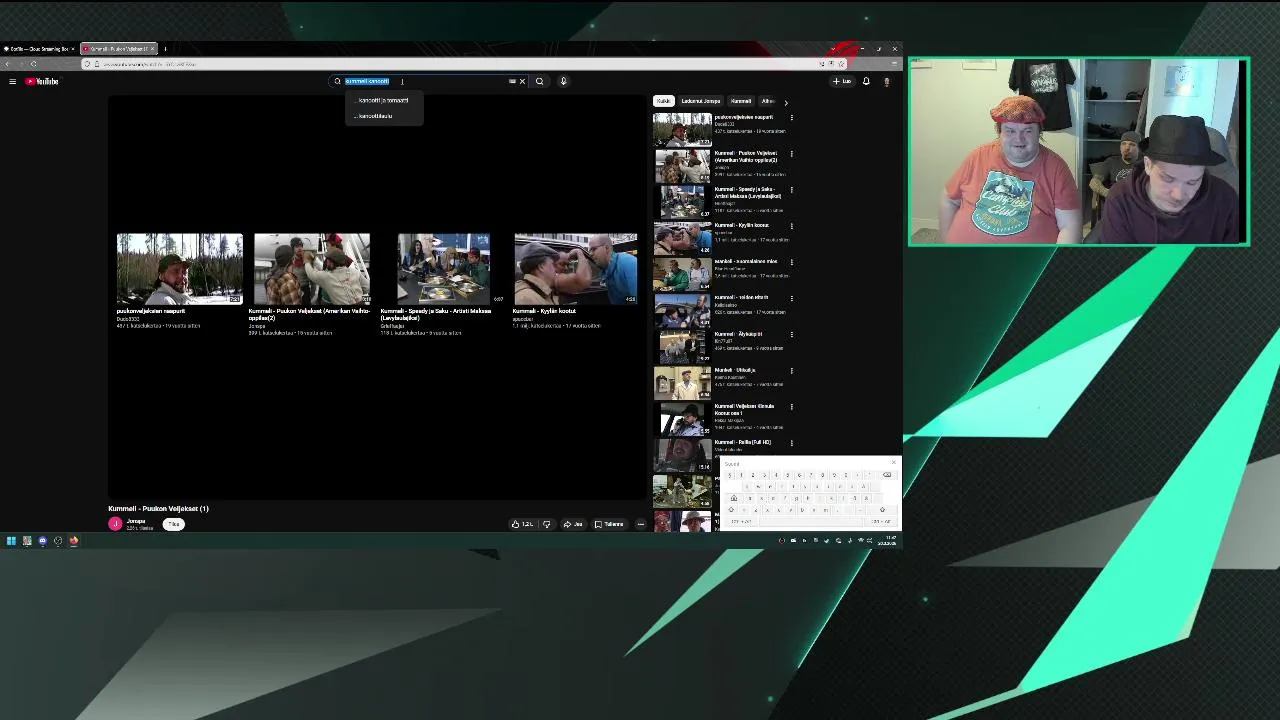Viewport: 1280px width, 720px height.
Task: Choose the second search suggestion under the search box
Action: pyautogui.click(x=384, y=116)
